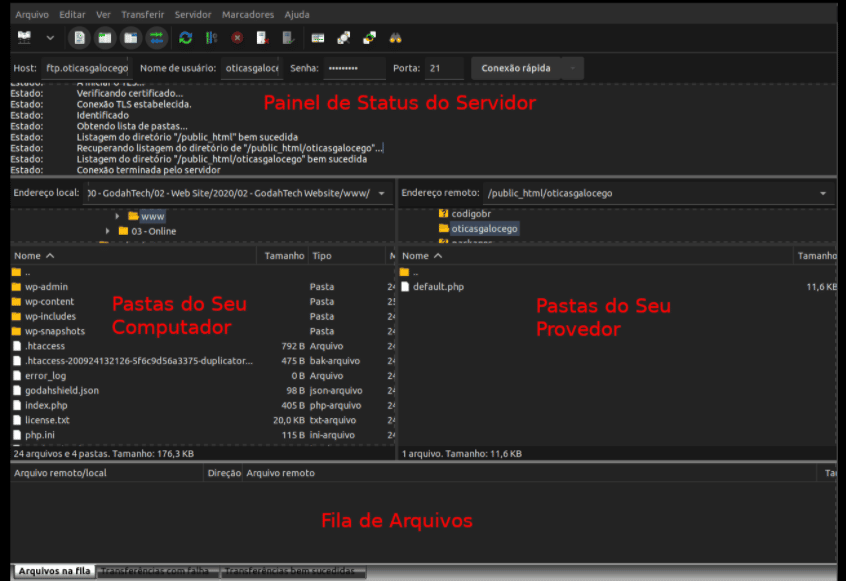This screenshot has height=581, width=846.
Task: Sort local files by Tipo column
Action: 347,256
